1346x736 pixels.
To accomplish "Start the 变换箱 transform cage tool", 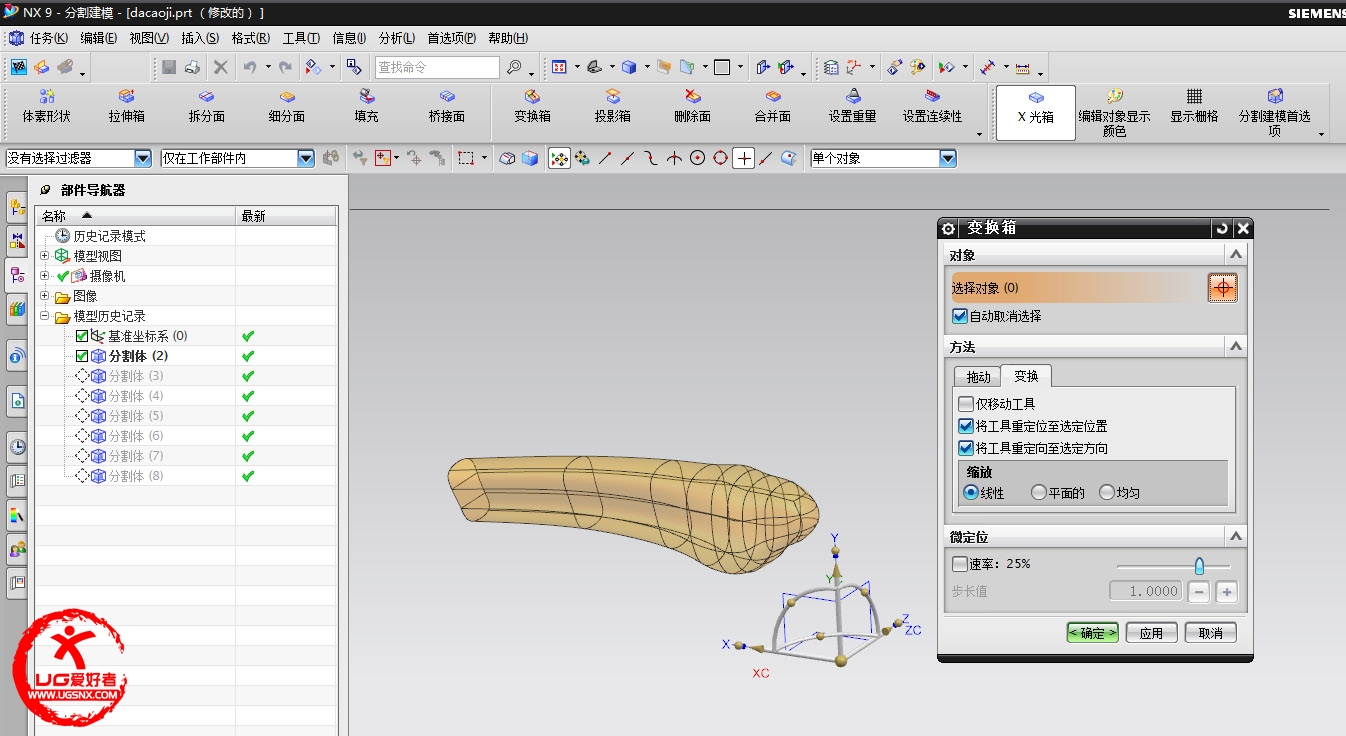I will pos(533,106).
